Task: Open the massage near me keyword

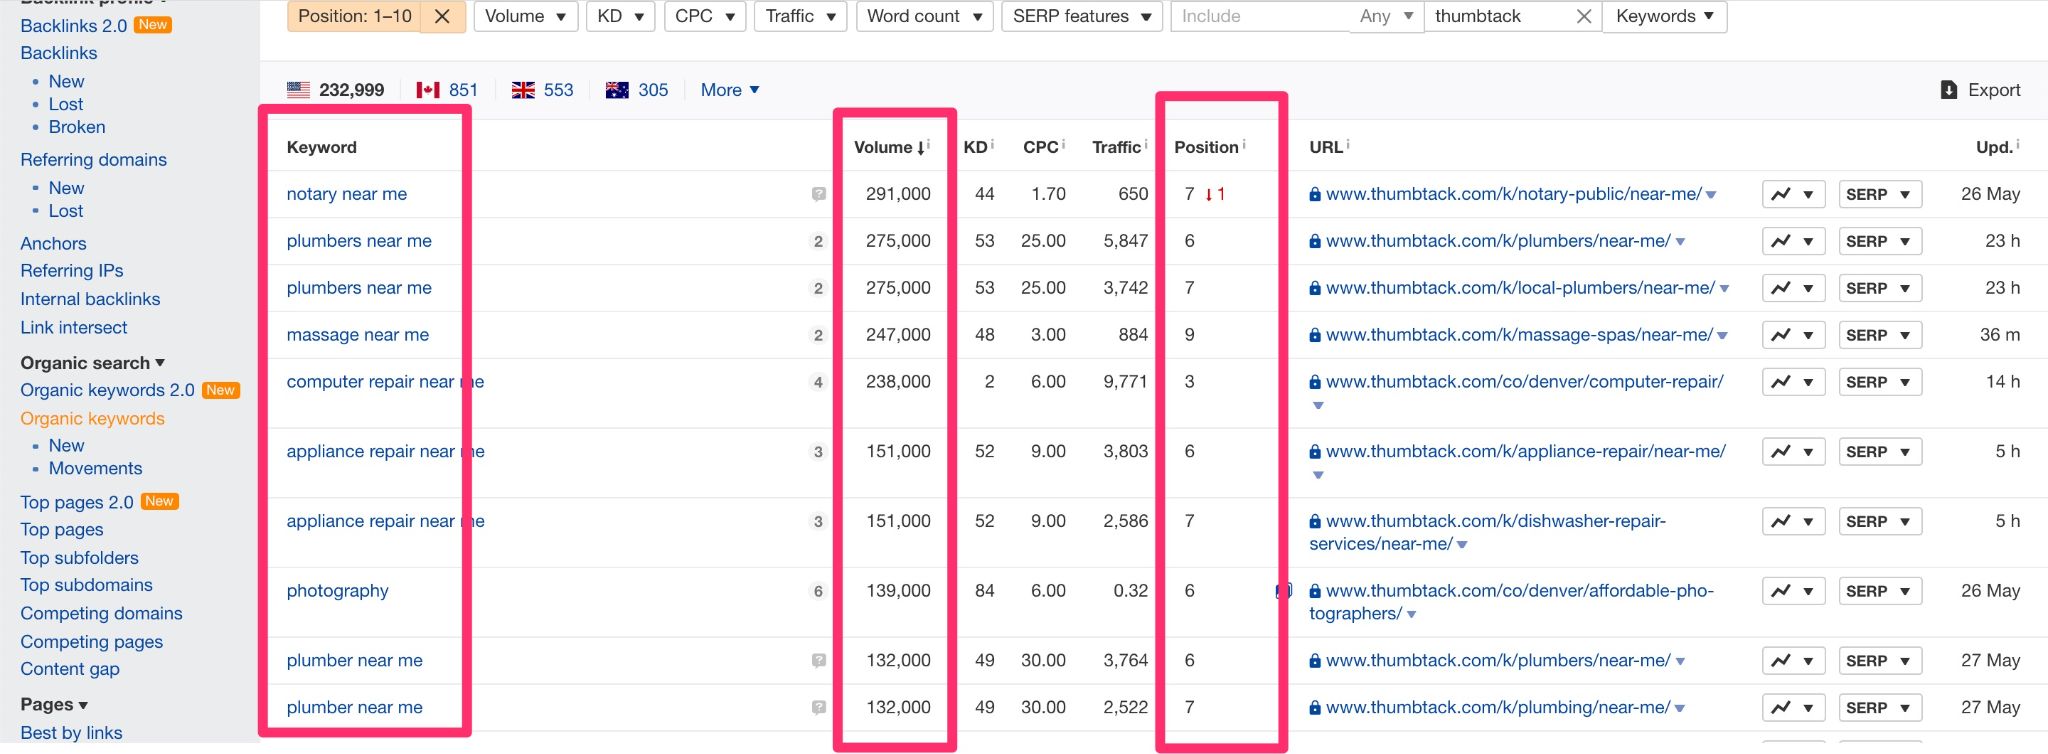Action: (x=358, y=335)
